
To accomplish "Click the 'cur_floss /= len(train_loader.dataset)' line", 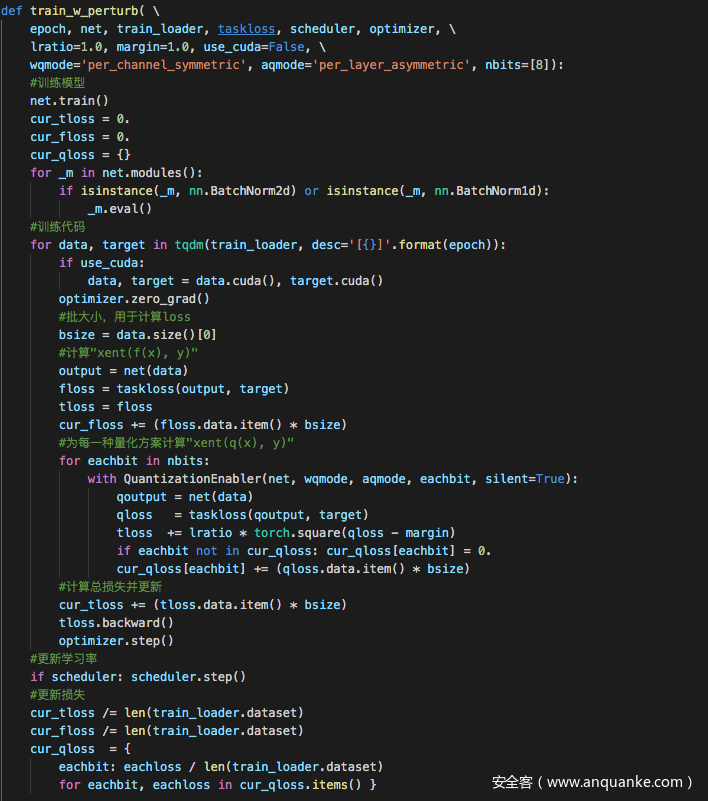I will (x=167, y=731).
